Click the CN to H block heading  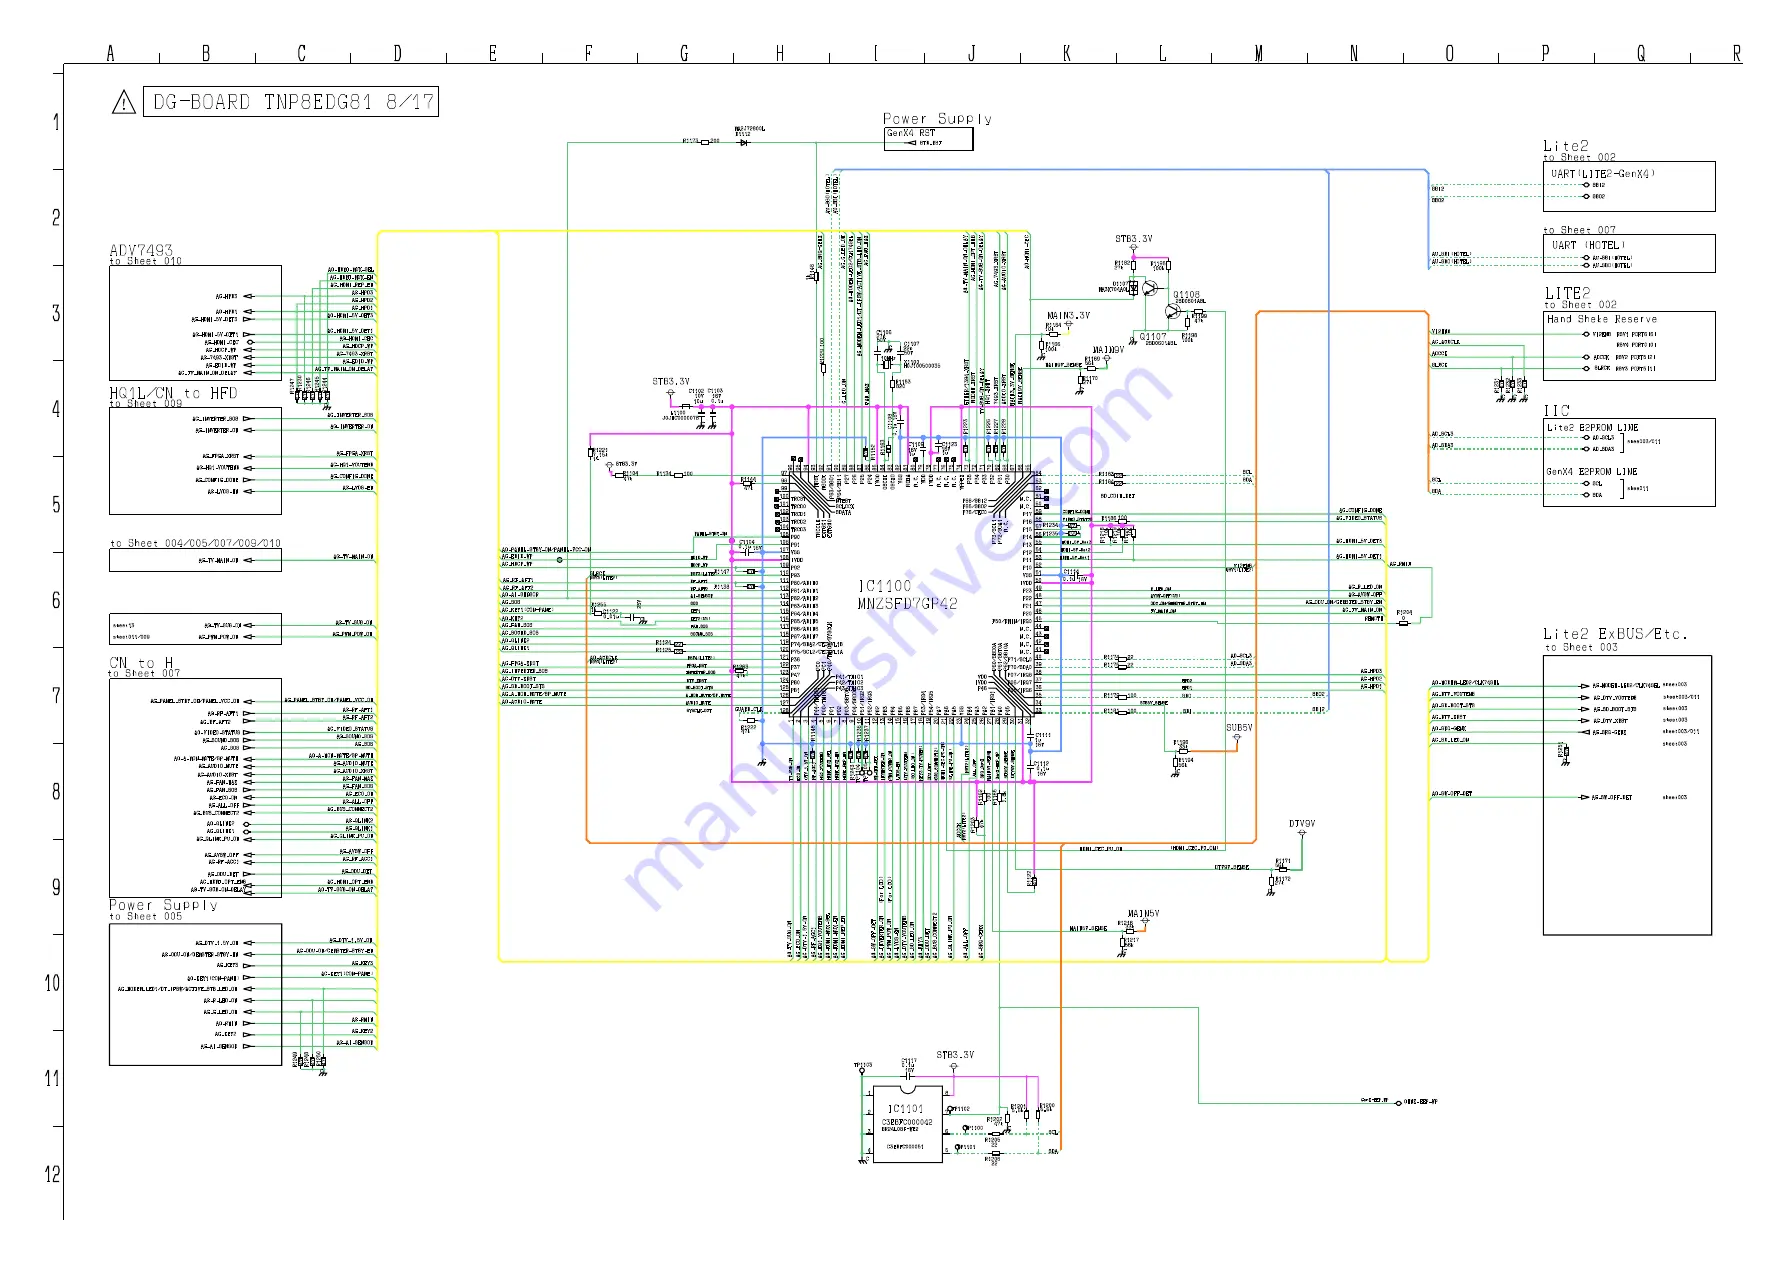(141, 663)
